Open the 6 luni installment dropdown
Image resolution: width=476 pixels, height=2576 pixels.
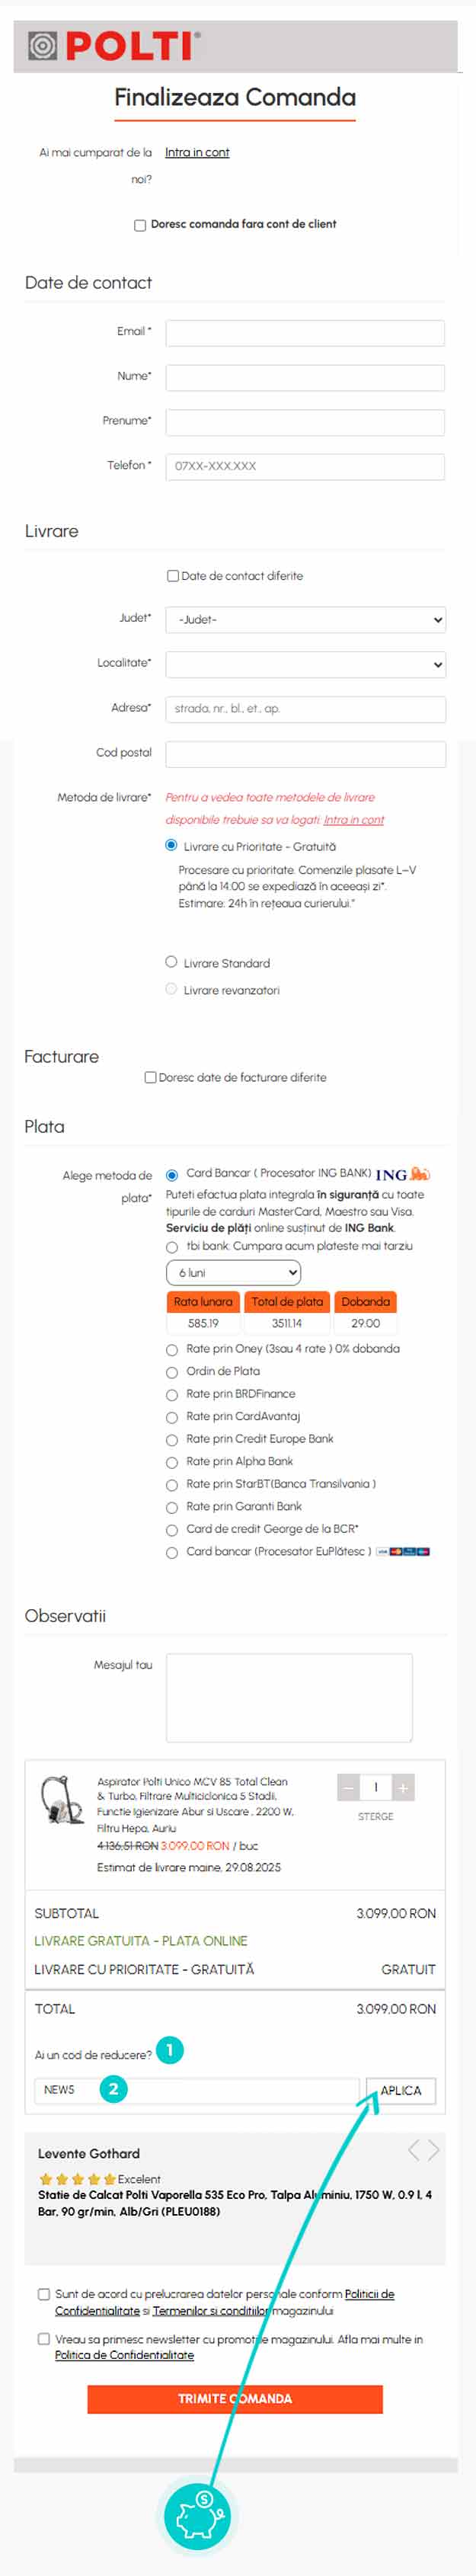click(x=233, y=1272)
